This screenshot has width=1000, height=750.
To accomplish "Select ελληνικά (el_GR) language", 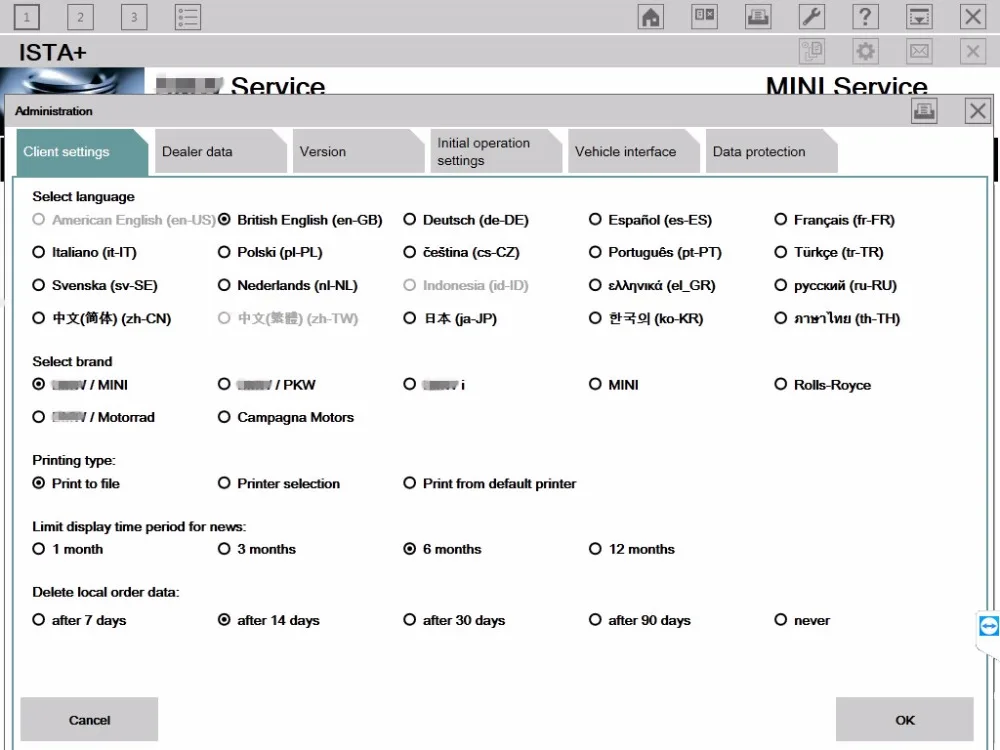I will 652,286.
